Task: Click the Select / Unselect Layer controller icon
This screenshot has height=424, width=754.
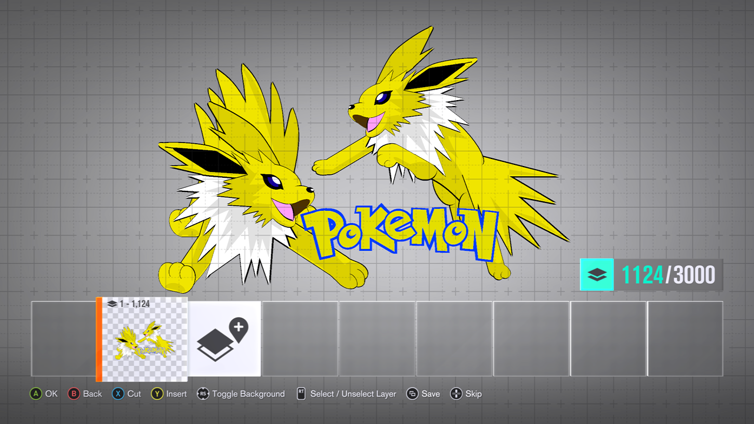Action: [301, 394]
